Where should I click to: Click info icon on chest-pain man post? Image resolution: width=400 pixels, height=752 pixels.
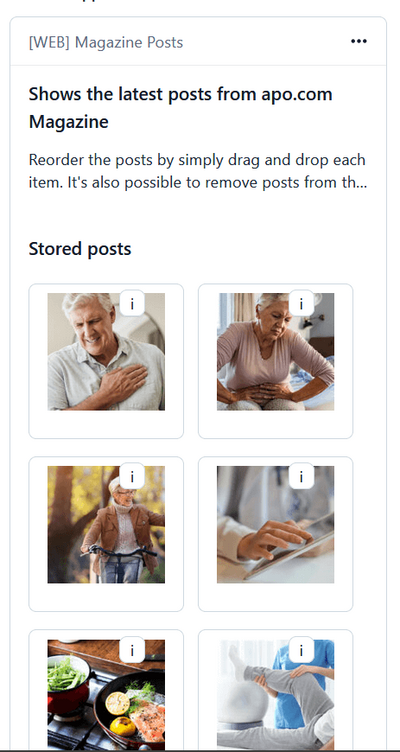(132, 304)
